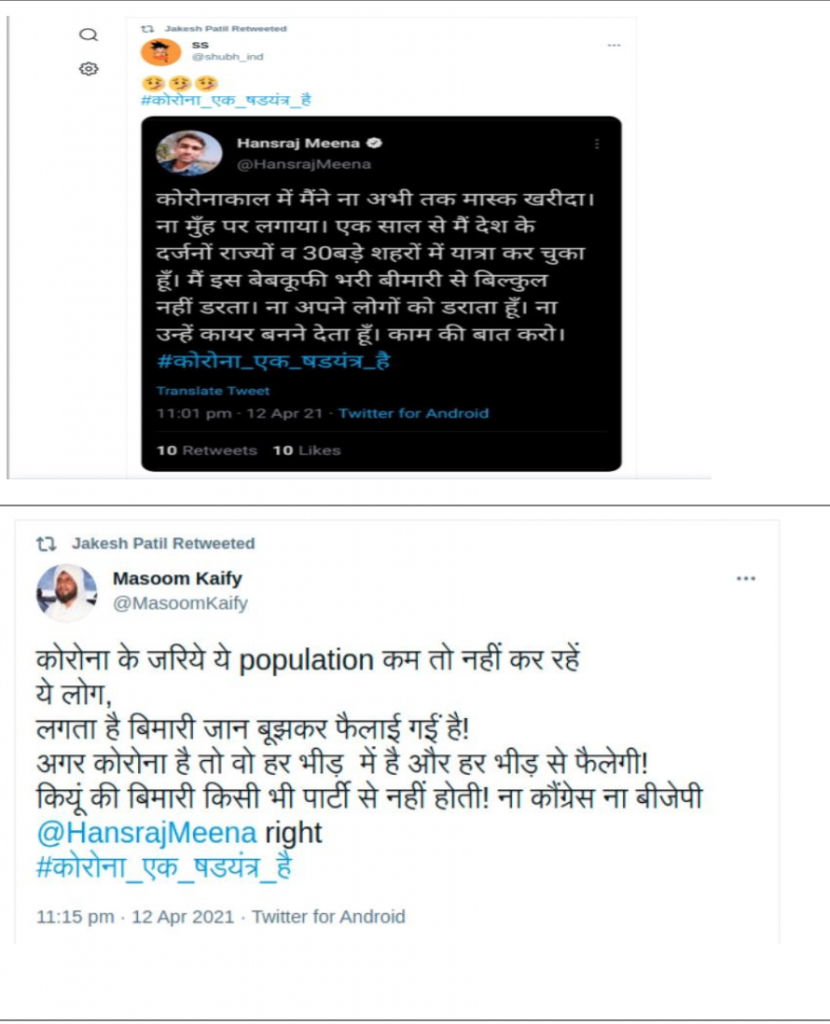This screenshot has height=1024, width=830.
Task: Open Hansraj Meena's profile picture
Action: tap(189, 153)
